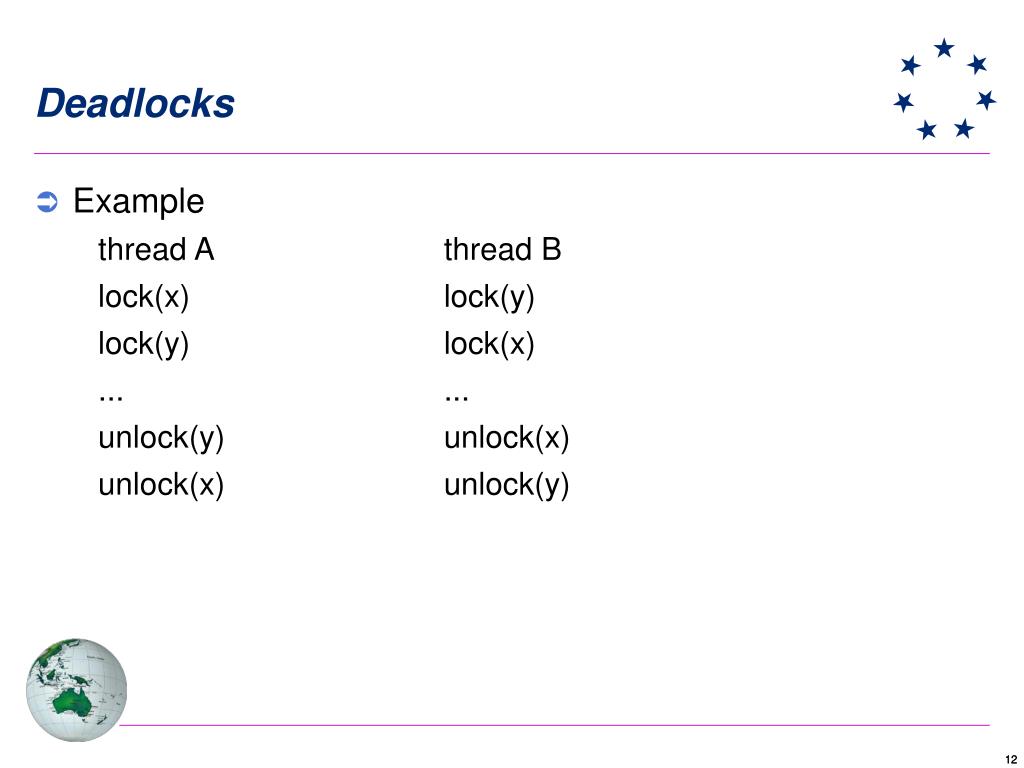Click lock(y) under thread A
This screenshot has height=768, width=1024.
coord(144,344)
